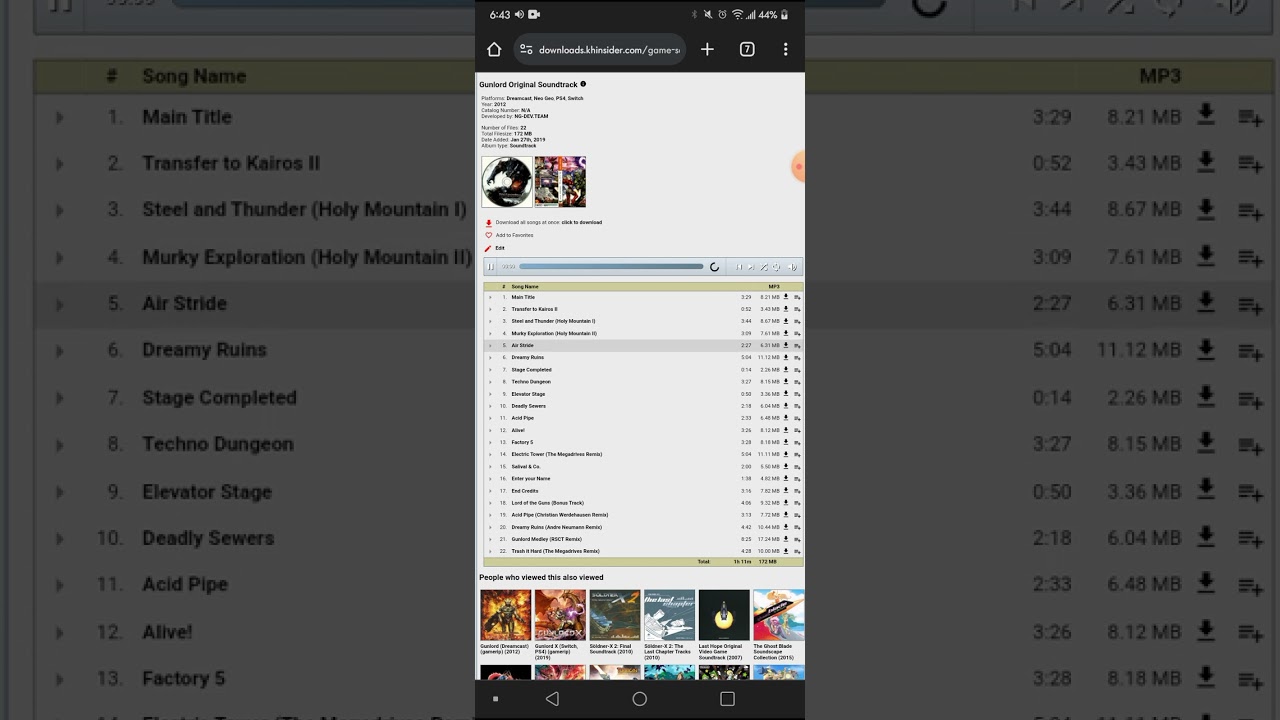Open Gunlord X (Switch, PS4) album
Image resolution: width=1280 pixels, height=720 pixels.
pos(560,615)
